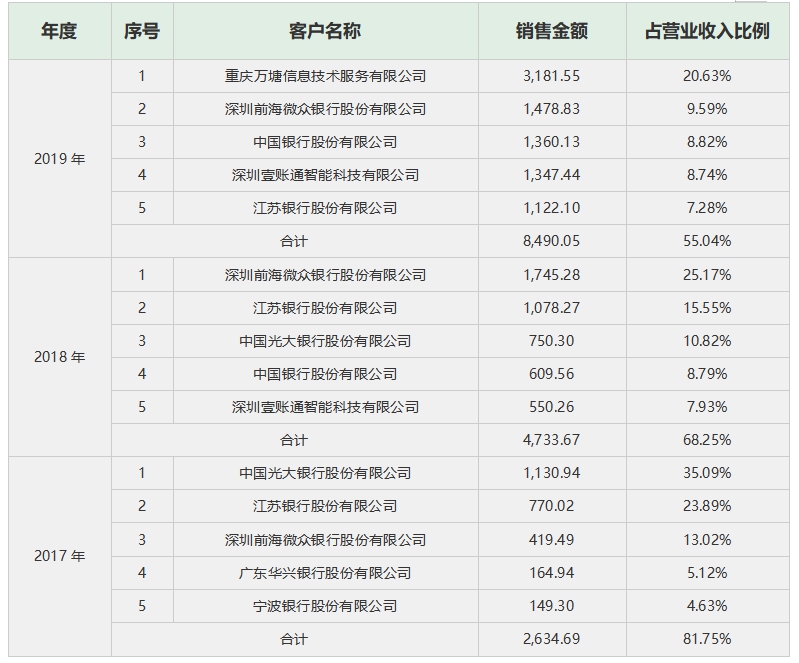Click sales amount 149.30
The image size is (799, 663).
(551, 606)
